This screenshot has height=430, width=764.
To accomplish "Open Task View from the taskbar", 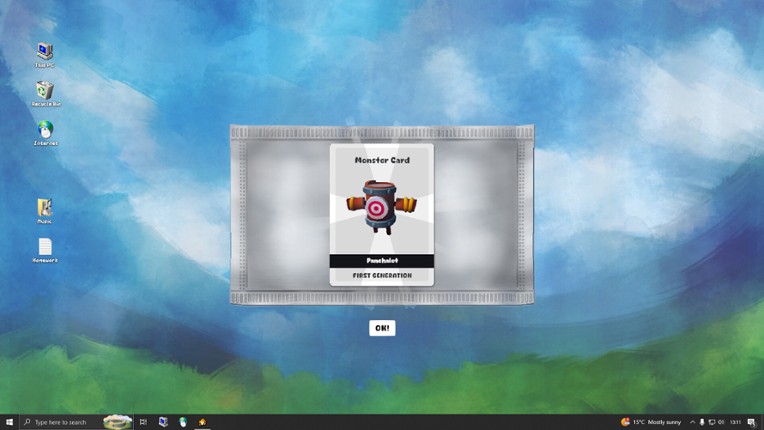I will [x=143, y=422].
